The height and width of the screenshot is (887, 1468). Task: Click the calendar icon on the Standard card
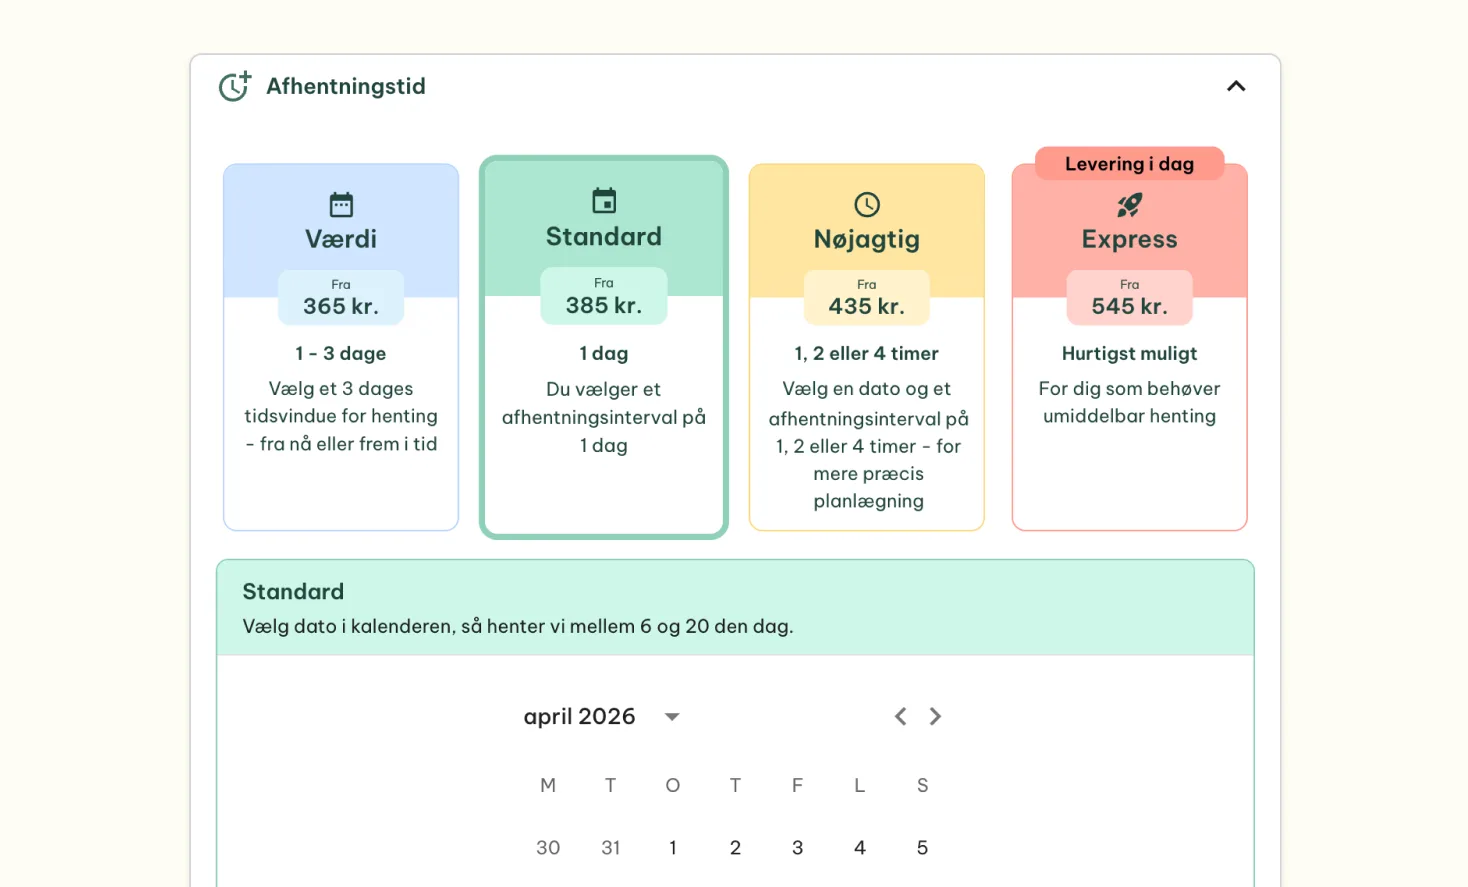(x=603, y=200)
